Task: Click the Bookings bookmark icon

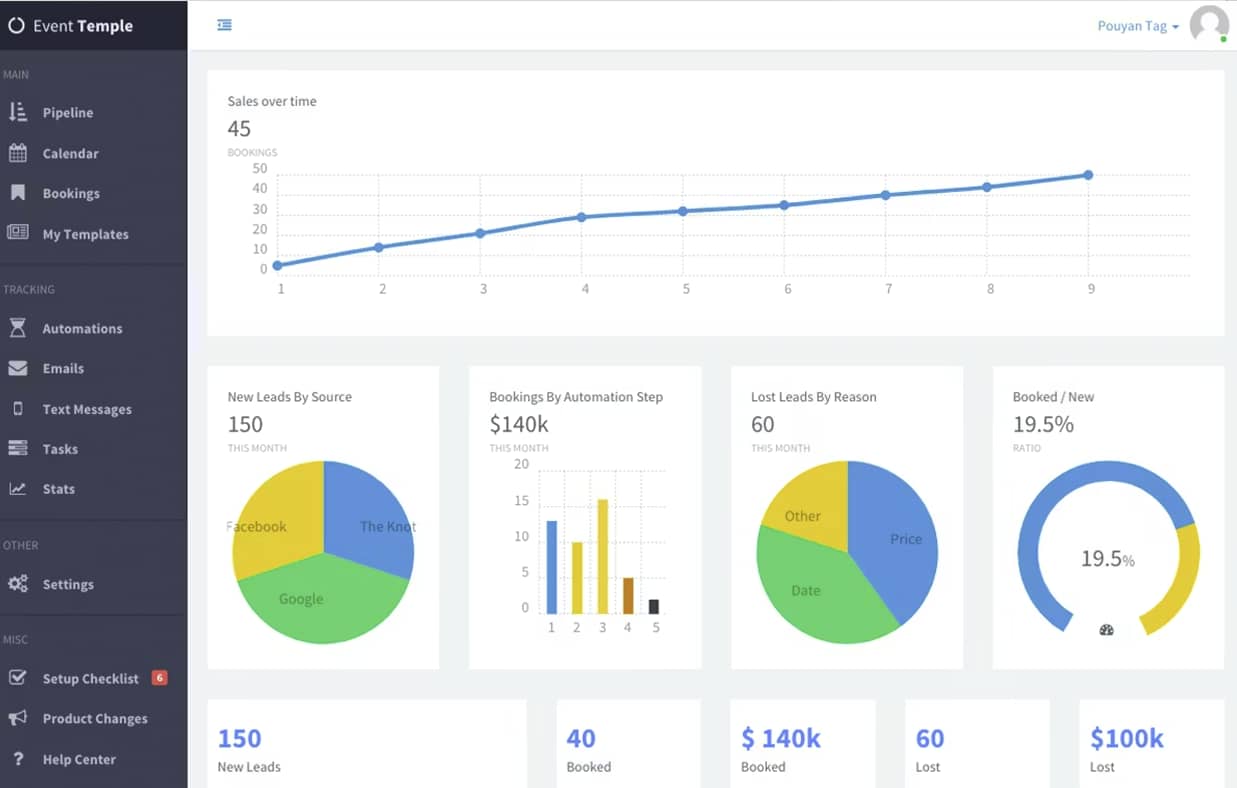Action: [x=18, y=193]
